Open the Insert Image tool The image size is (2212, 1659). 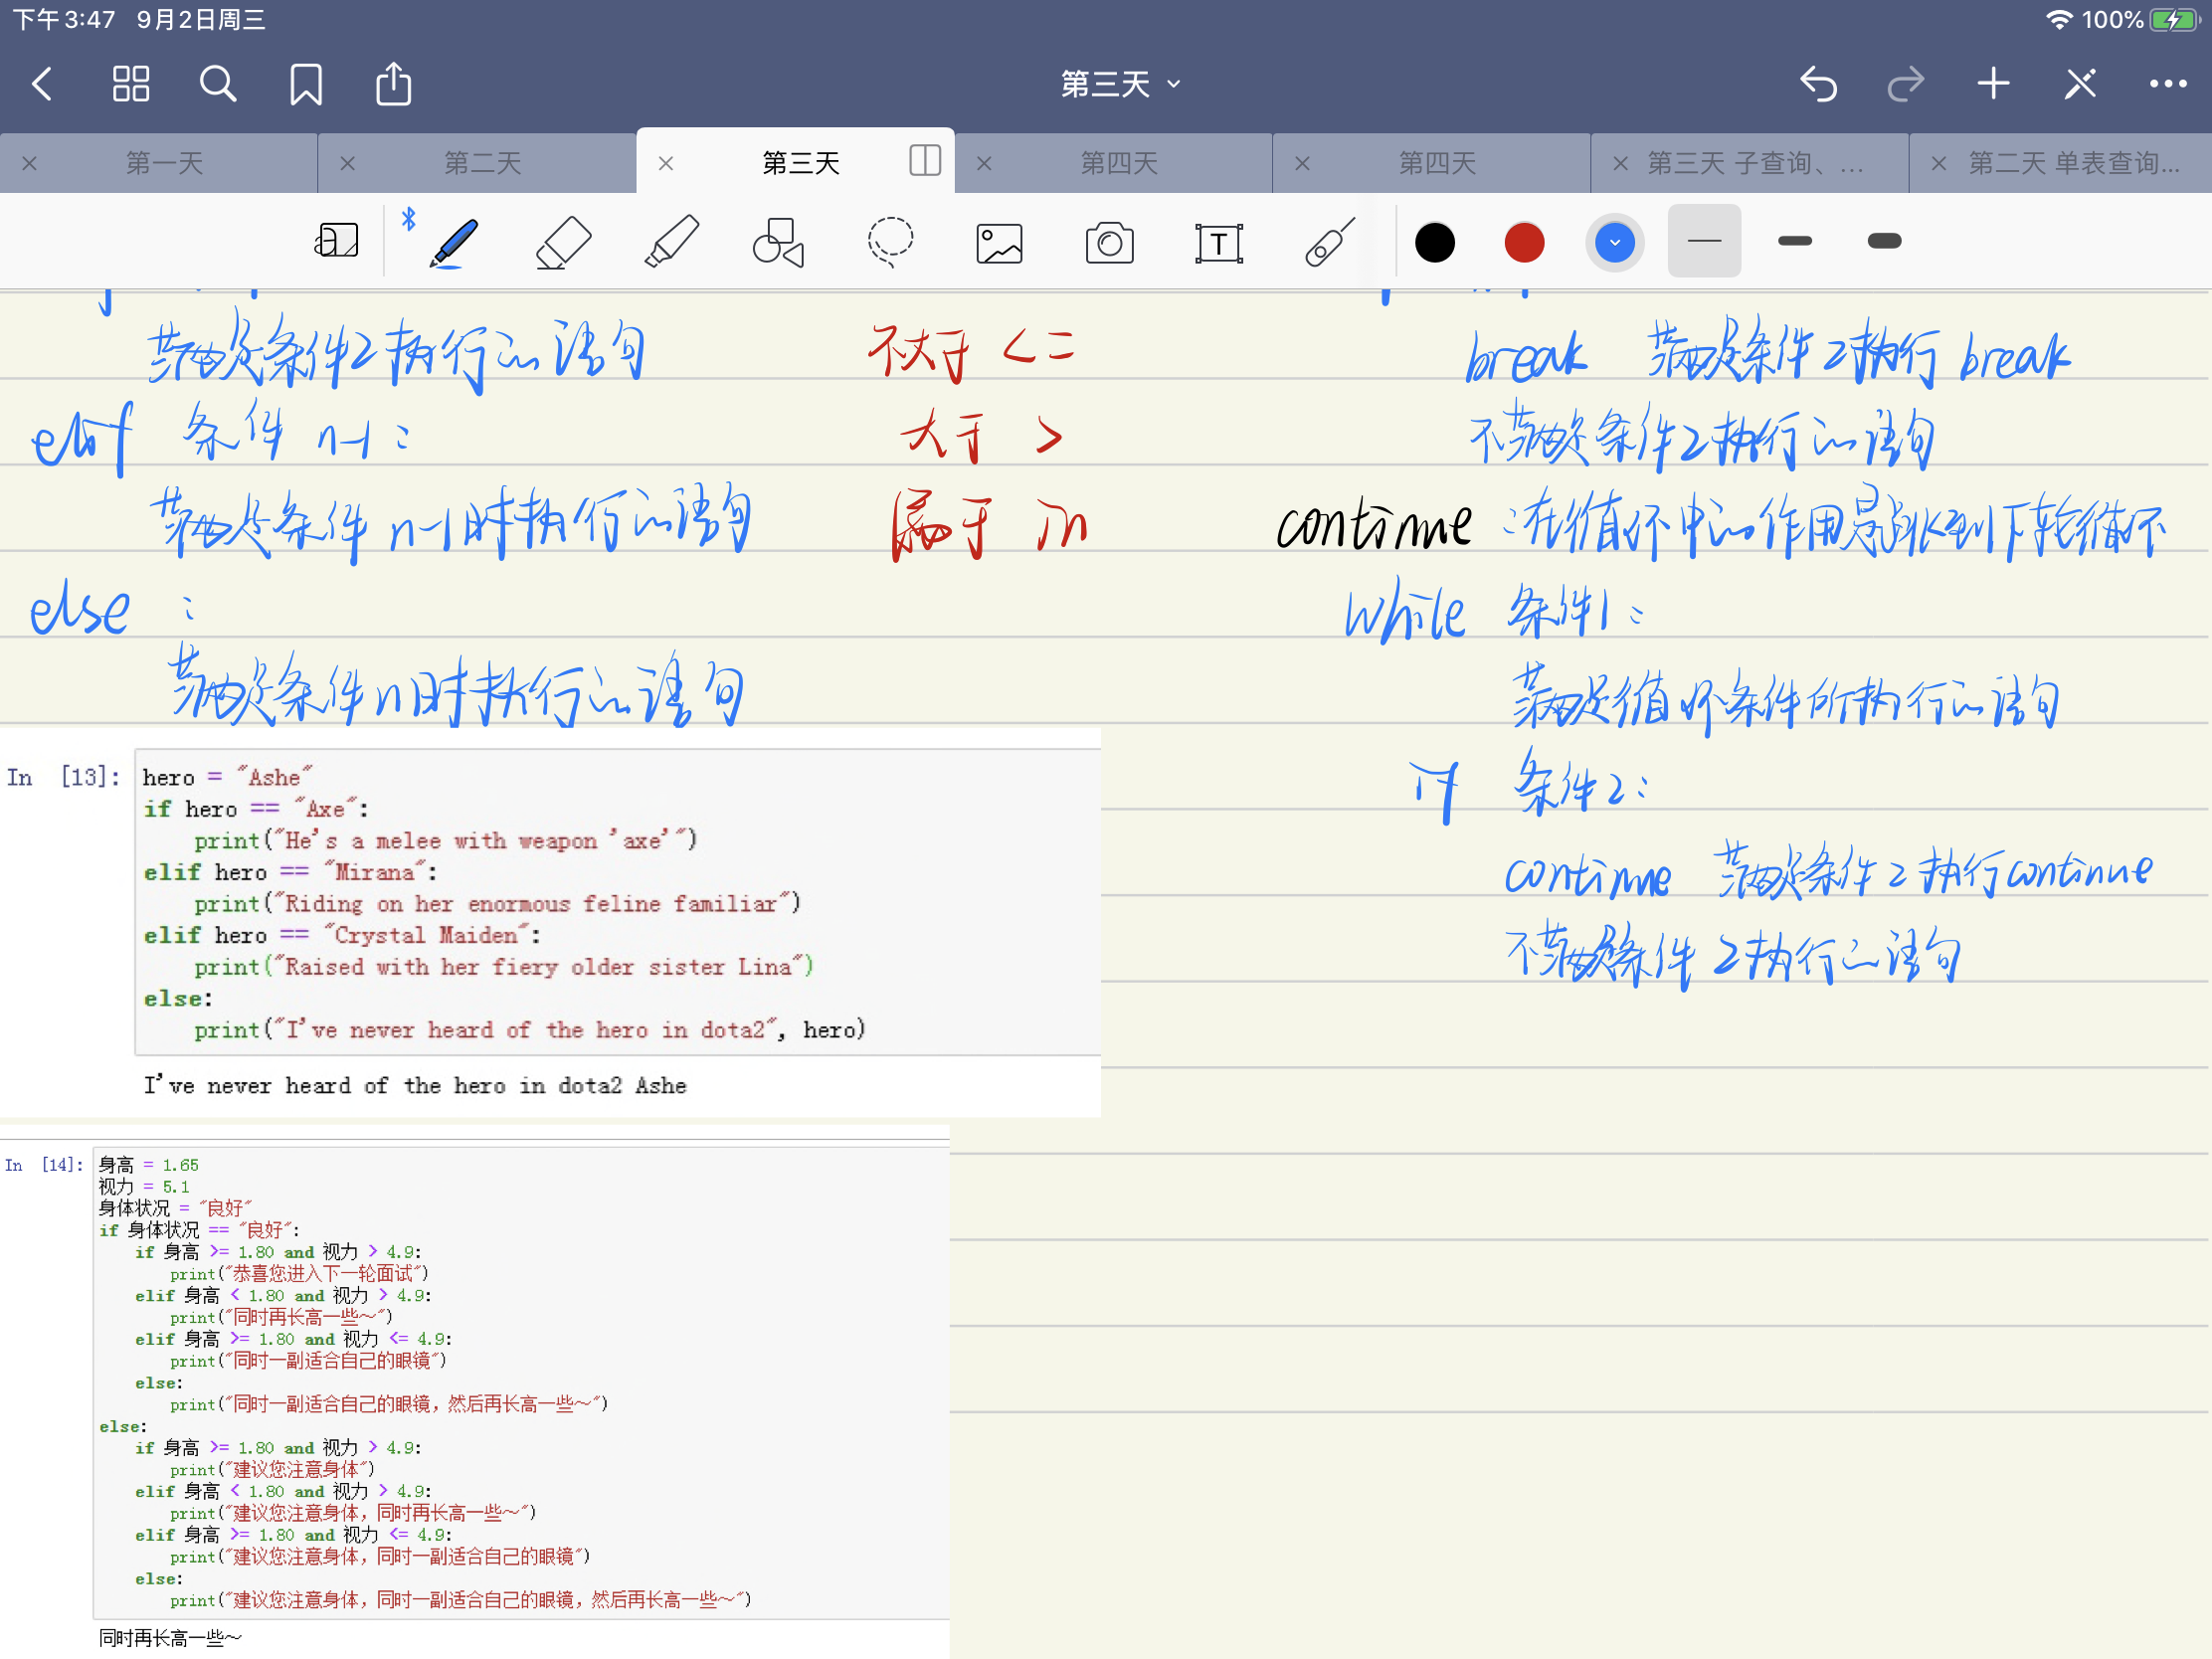tap(999, 243)
